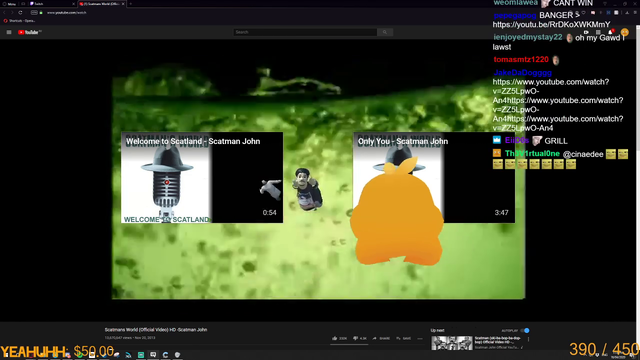
Task: Open a new browser tab with plus
Action: 131,4
